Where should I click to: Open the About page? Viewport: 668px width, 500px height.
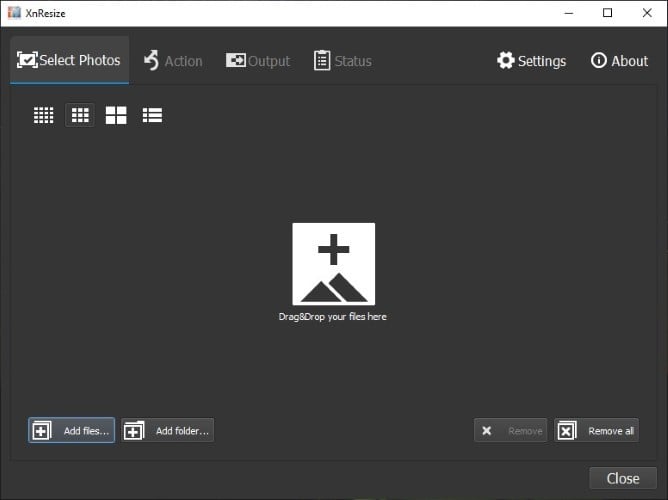(x=619, y=61)
